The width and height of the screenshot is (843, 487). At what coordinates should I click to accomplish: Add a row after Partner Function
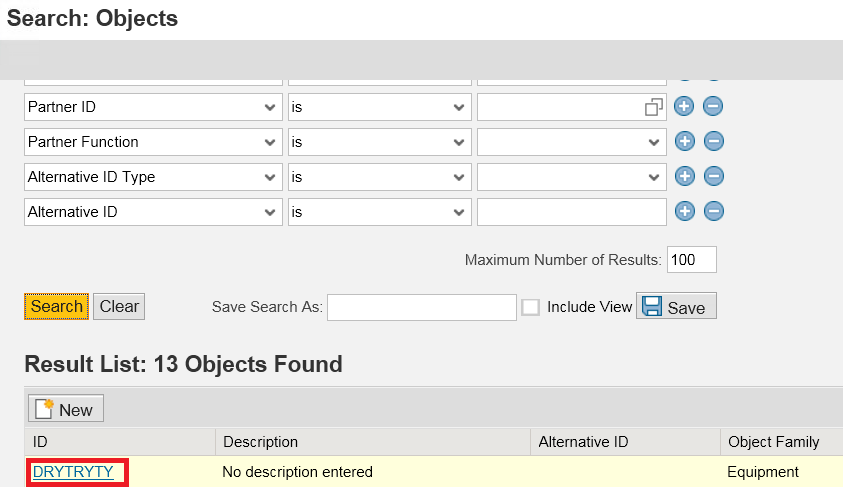[x=684, y=141]
